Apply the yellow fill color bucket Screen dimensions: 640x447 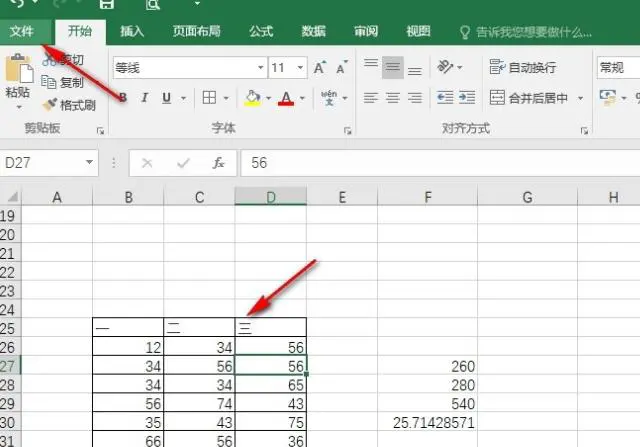[253, 98]
